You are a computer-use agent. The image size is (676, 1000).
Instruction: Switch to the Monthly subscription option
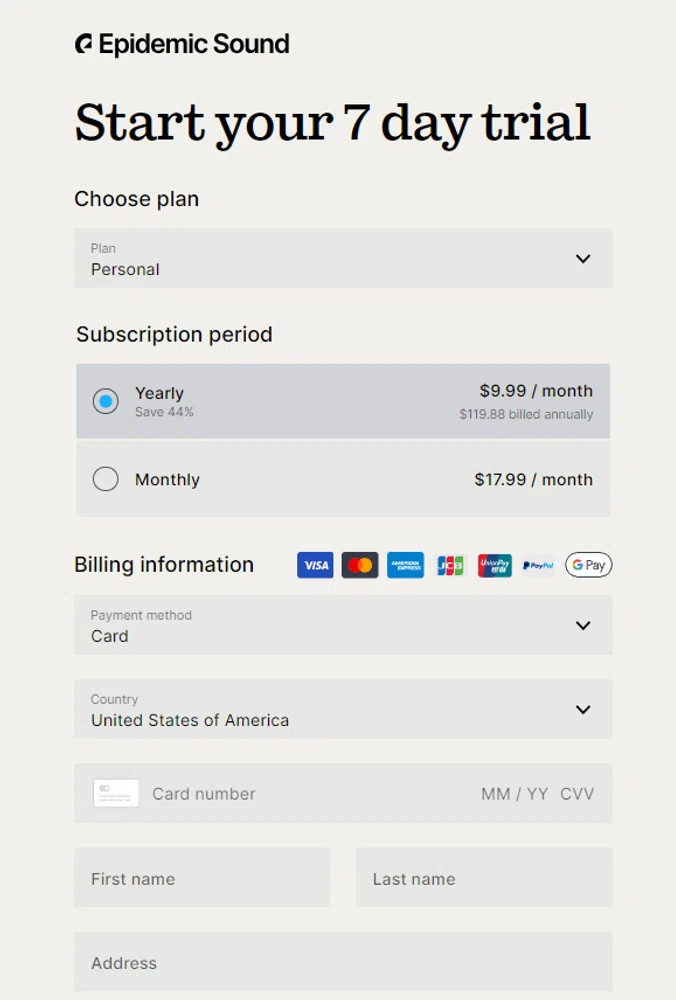105,479
